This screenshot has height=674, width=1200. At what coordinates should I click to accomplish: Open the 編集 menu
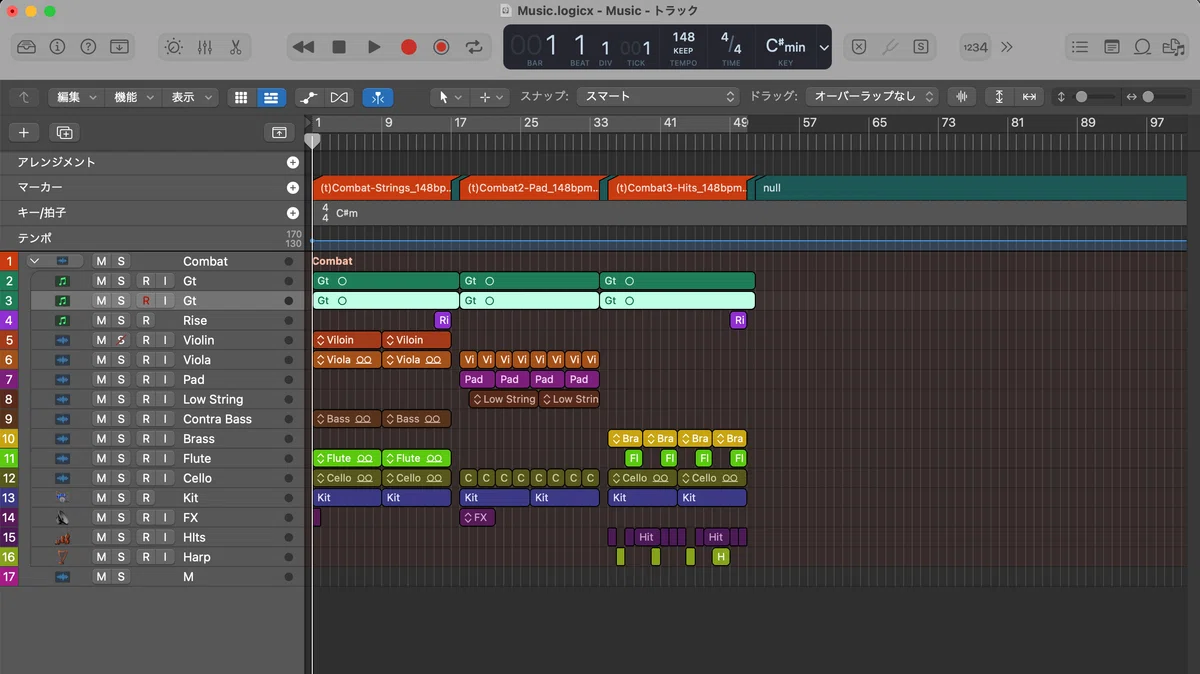[x=77, y=97]
